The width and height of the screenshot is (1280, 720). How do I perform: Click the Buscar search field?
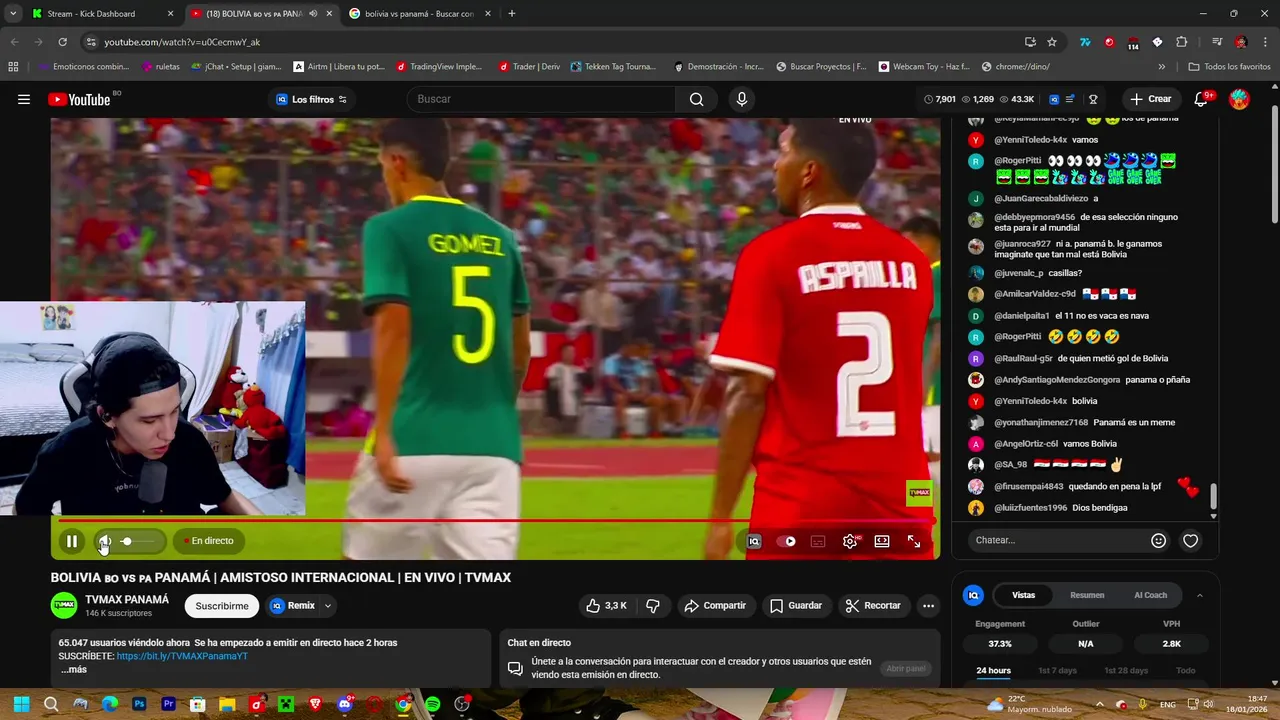tap(541, 99)
